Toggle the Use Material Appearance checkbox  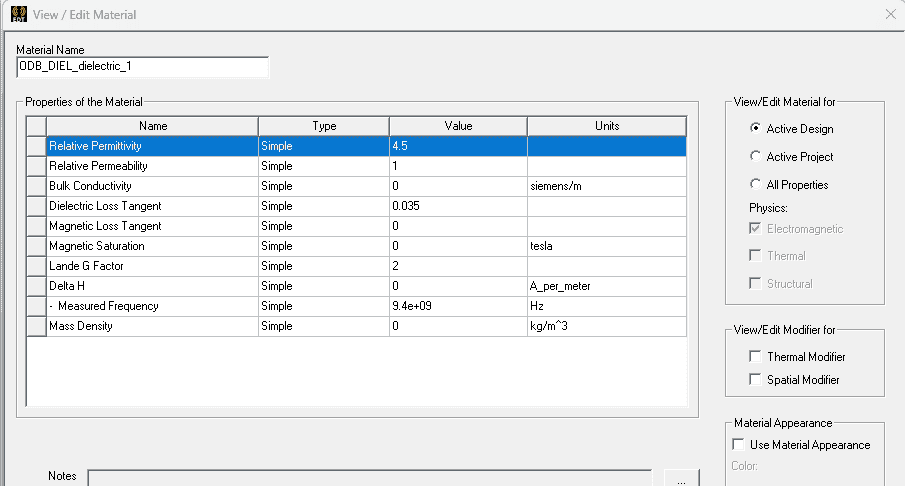point(739,445)
